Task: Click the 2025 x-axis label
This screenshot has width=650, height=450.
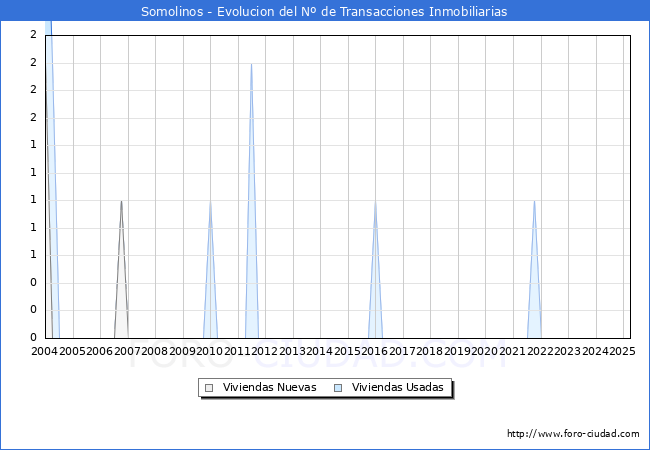Action: tap(622, 351)
